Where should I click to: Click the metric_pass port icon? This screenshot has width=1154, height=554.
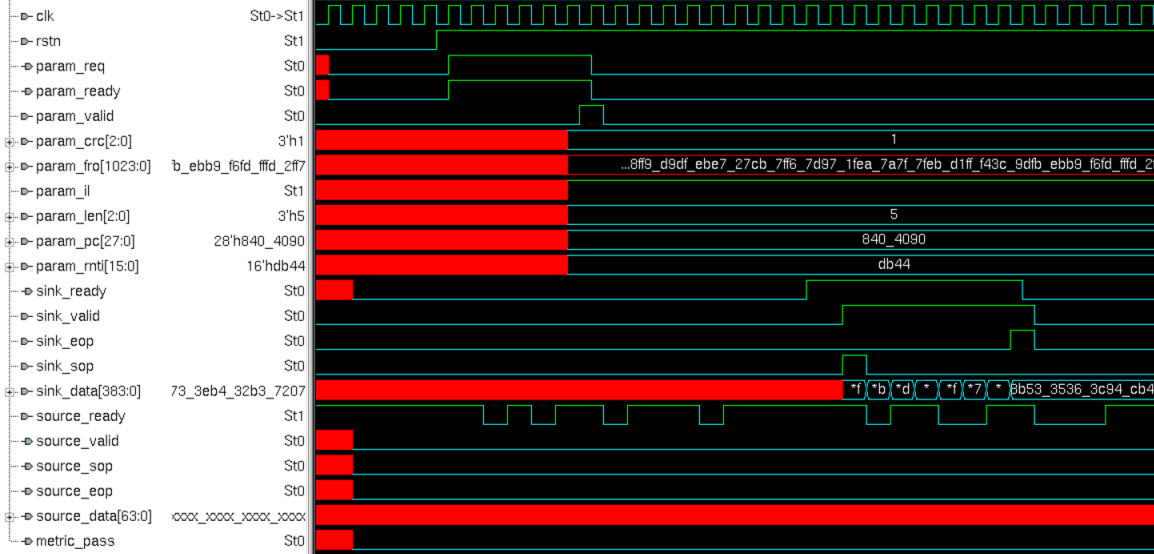[27, 541]
